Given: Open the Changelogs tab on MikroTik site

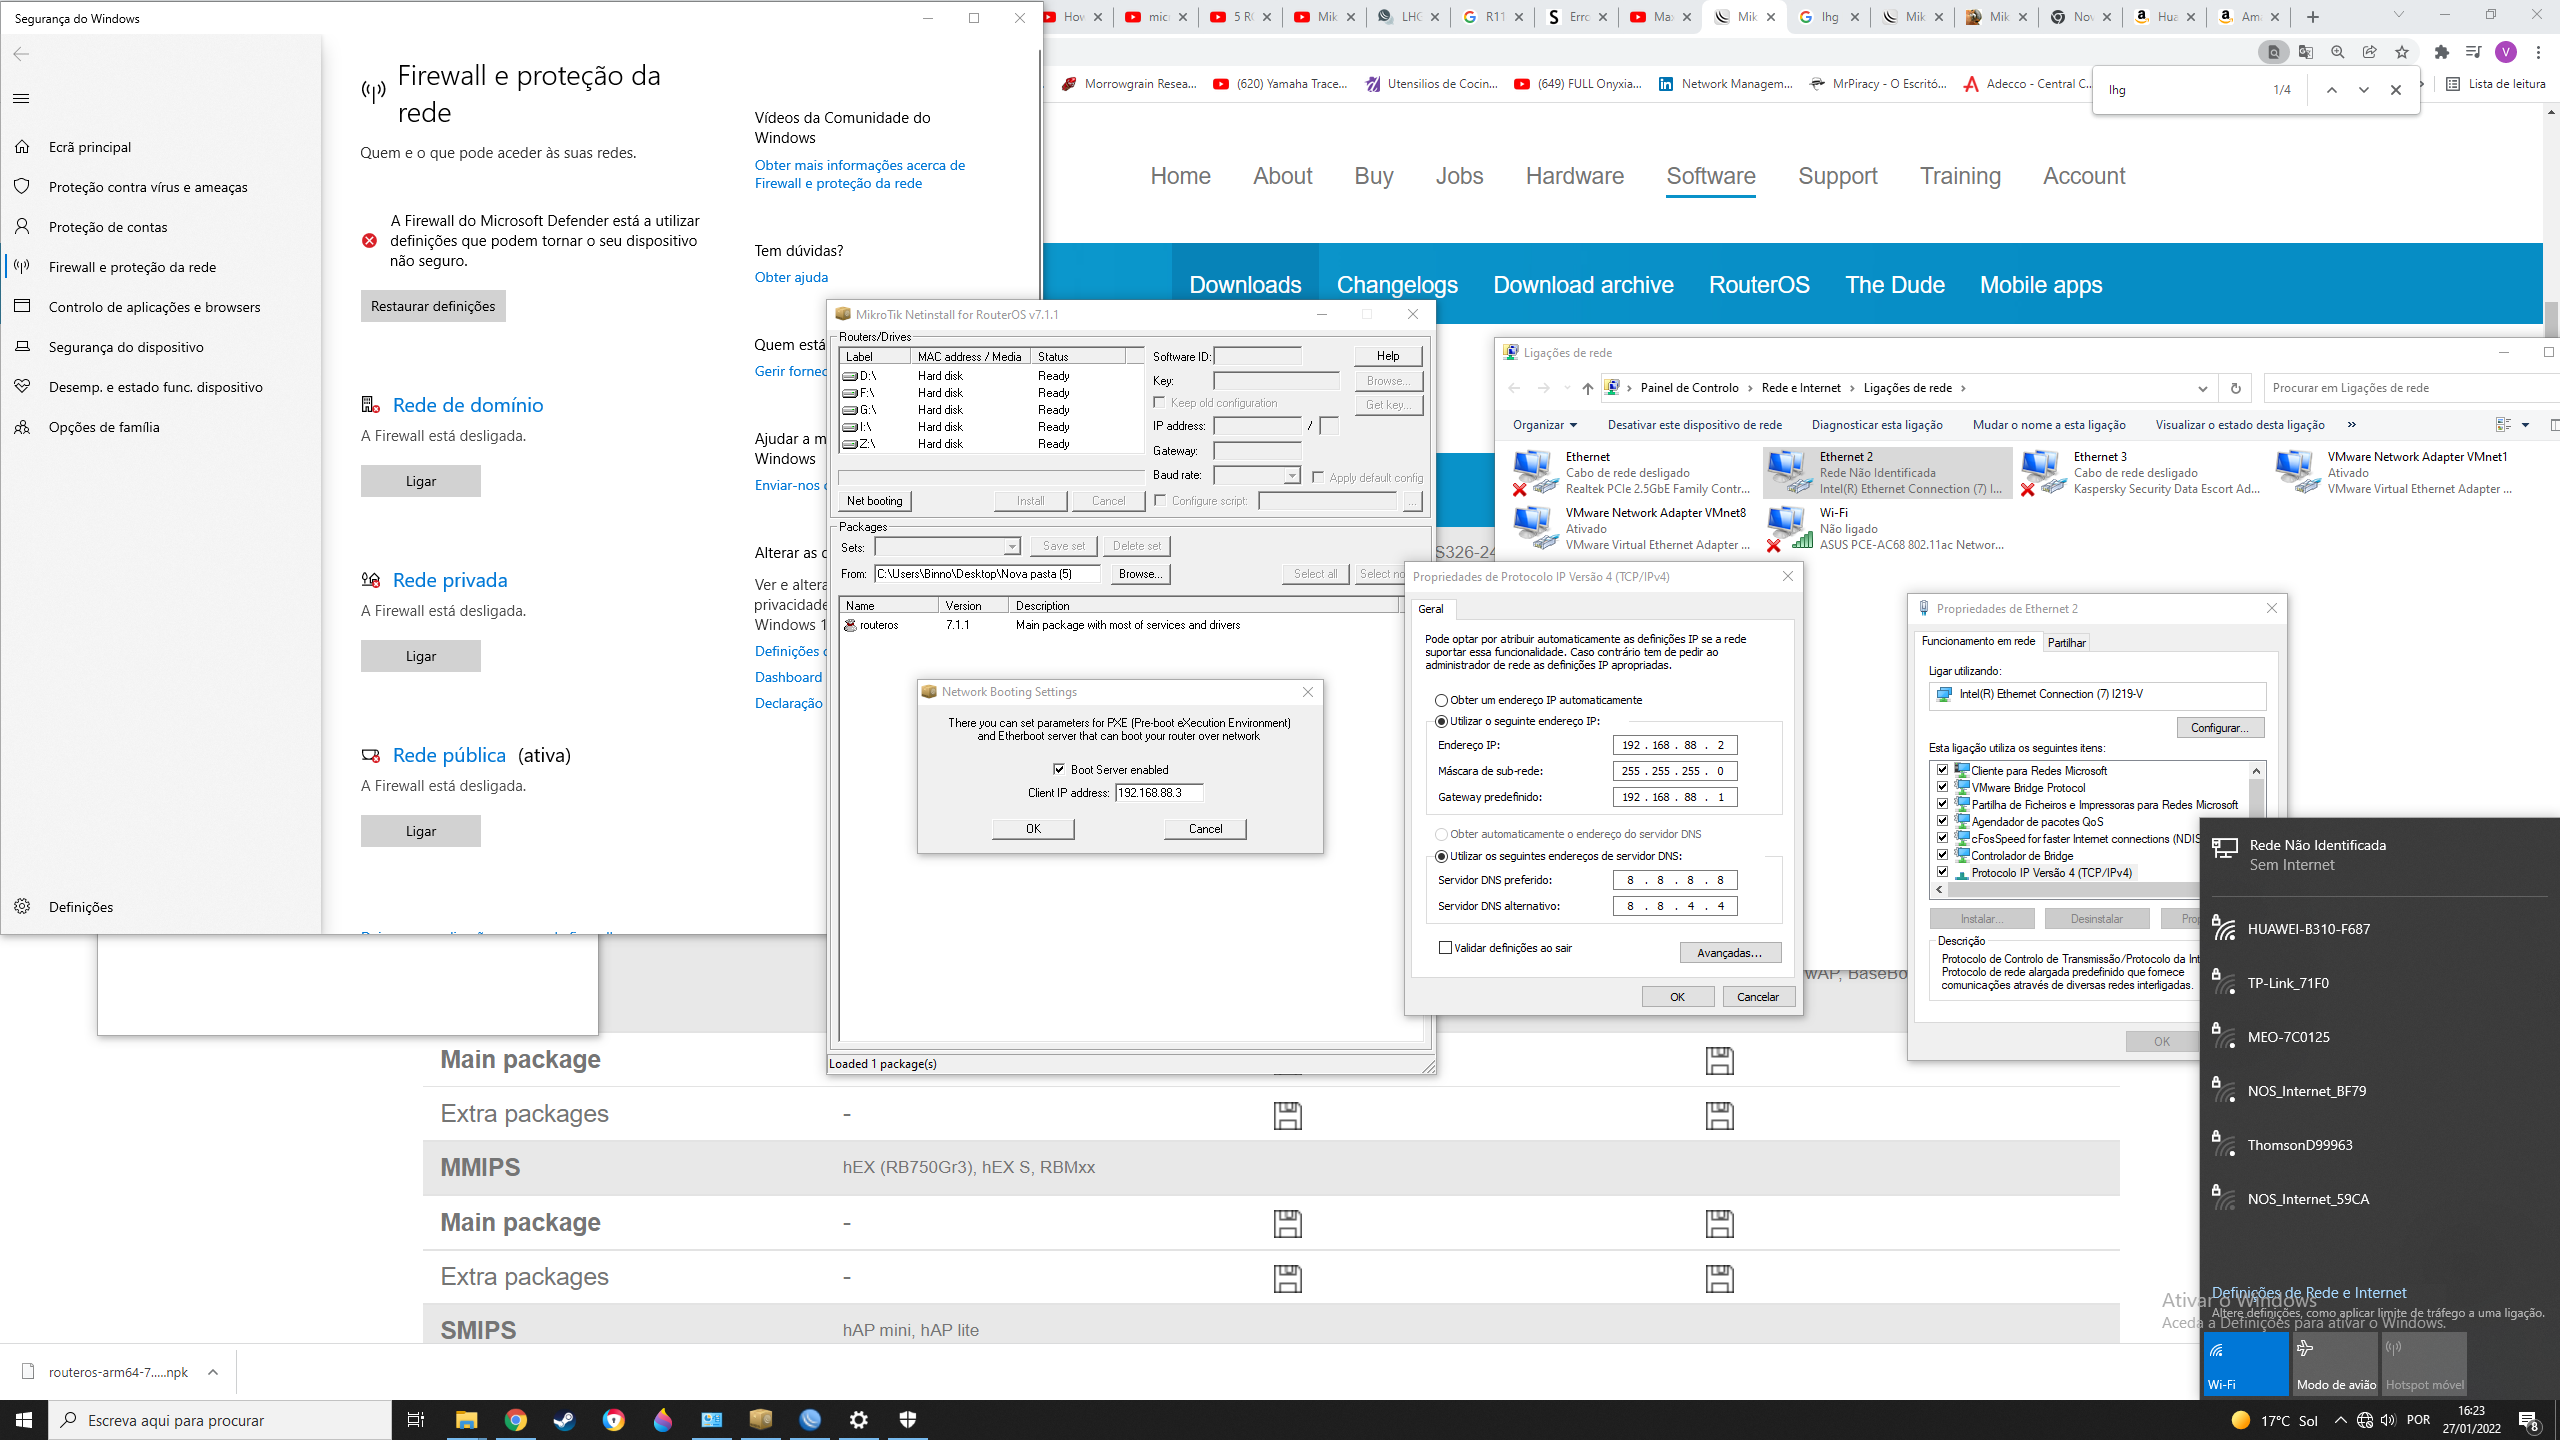Looking at the screenshot, I should 1396,285.
